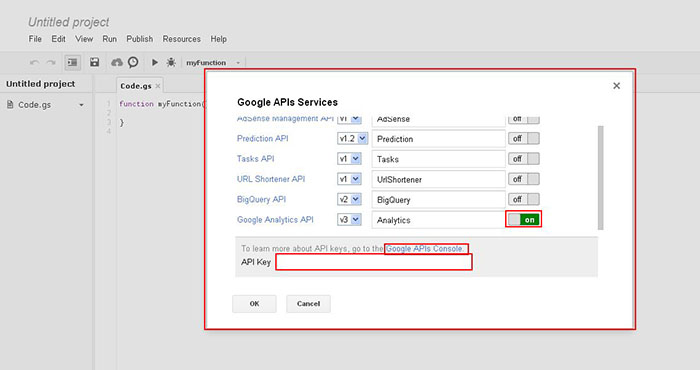Image resolution: width=700 pixels, height=370 pixels.
Task: Turn off the Google Analytics API switch
Action: pos(524,220)
